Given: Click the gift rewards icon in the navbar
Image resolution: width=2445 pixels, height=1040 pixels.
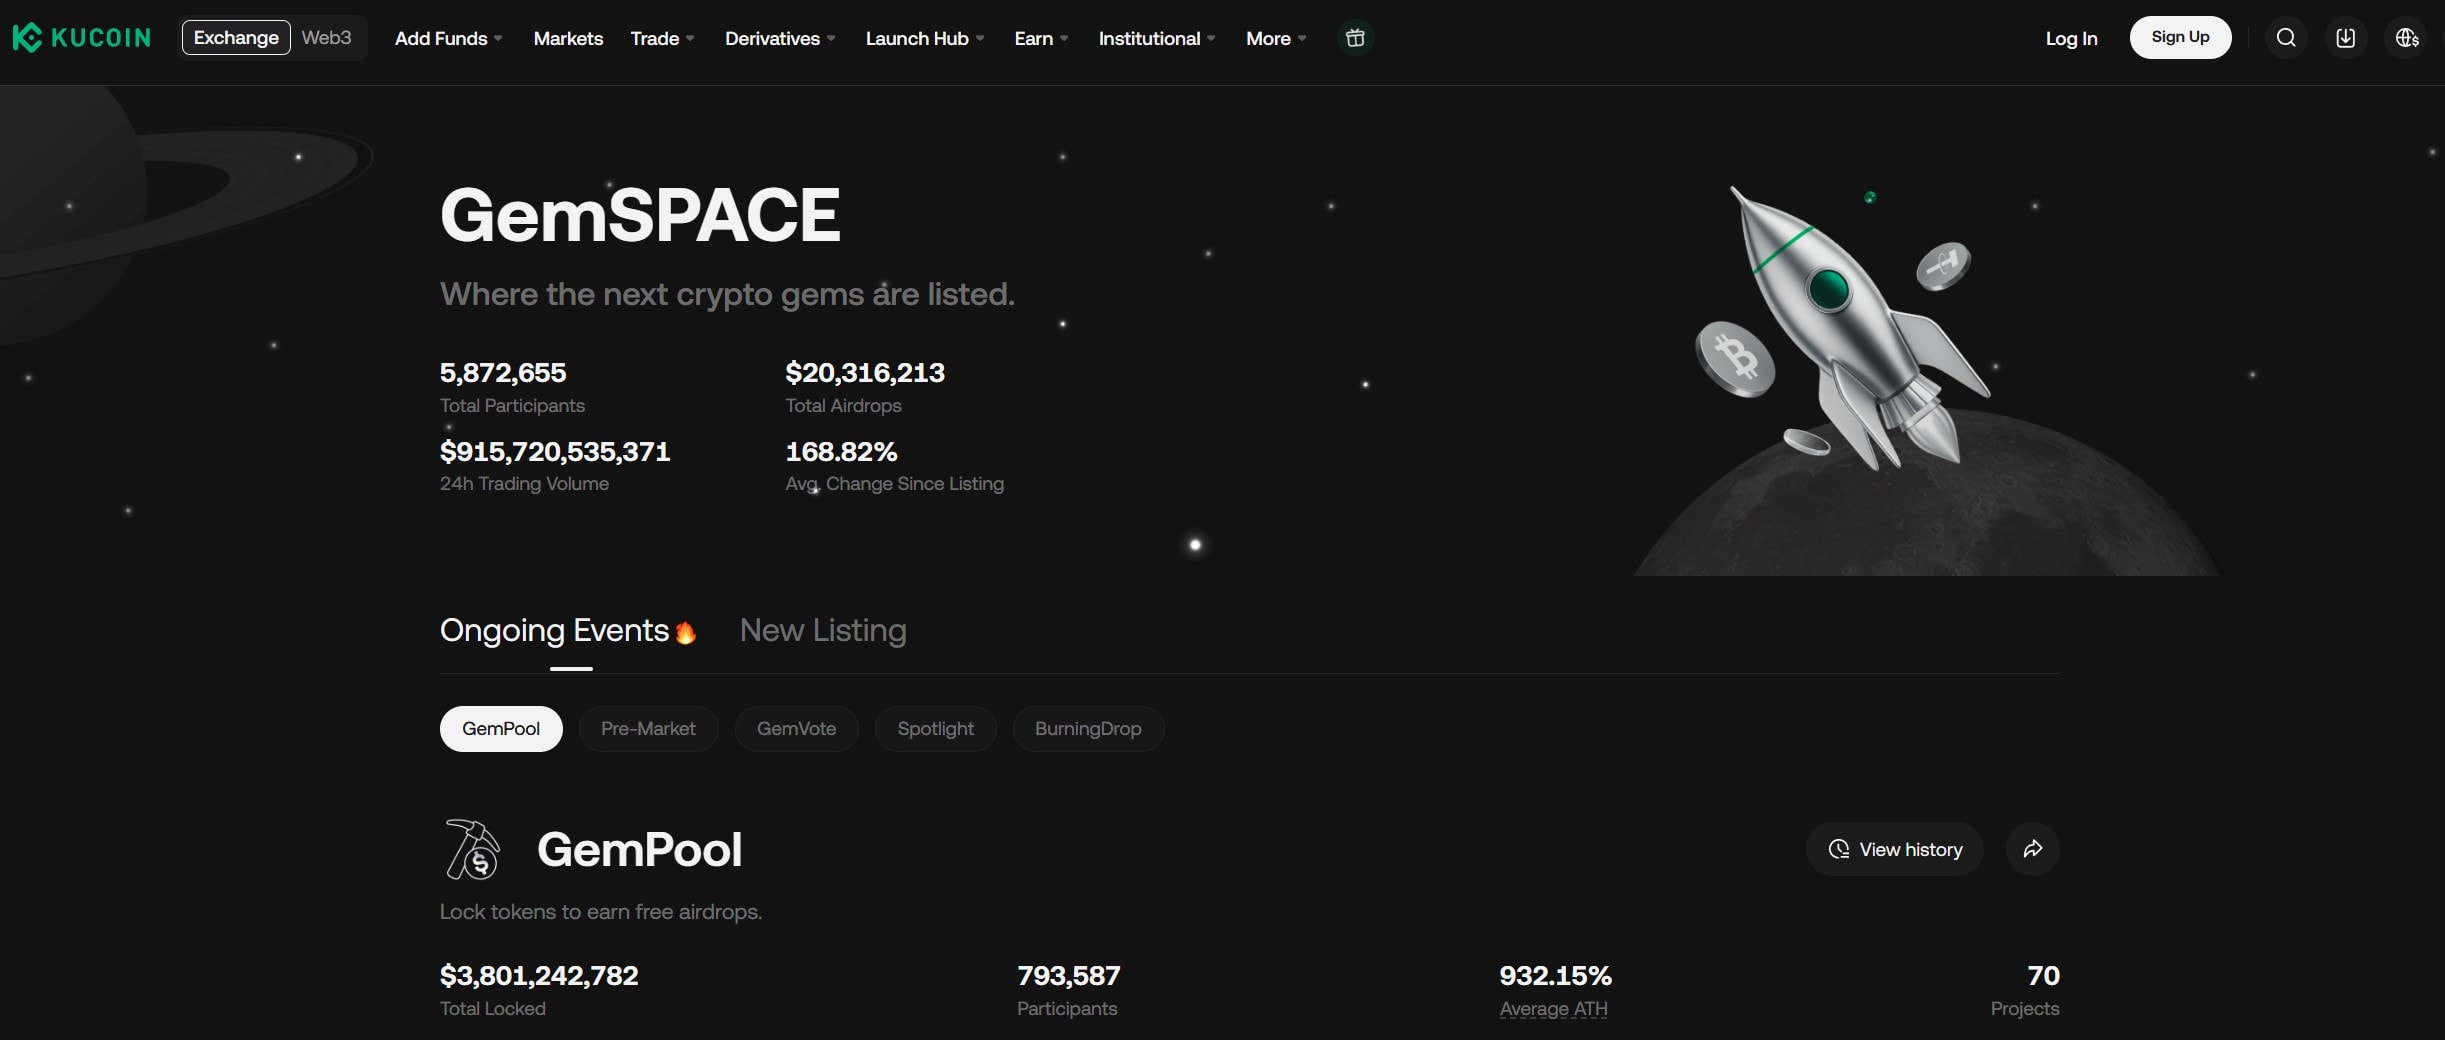Looking at the screenshot, I should (x=1355, y=37).
